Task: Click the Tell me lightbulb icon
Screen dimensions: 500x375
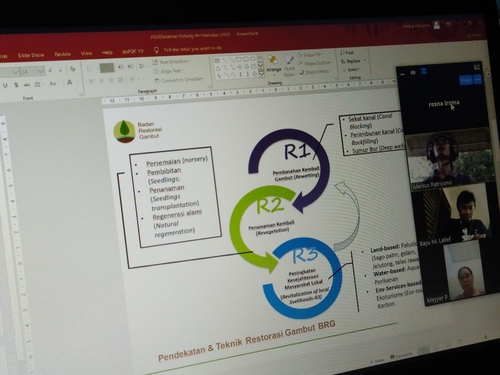Action: tap(156, 50)
